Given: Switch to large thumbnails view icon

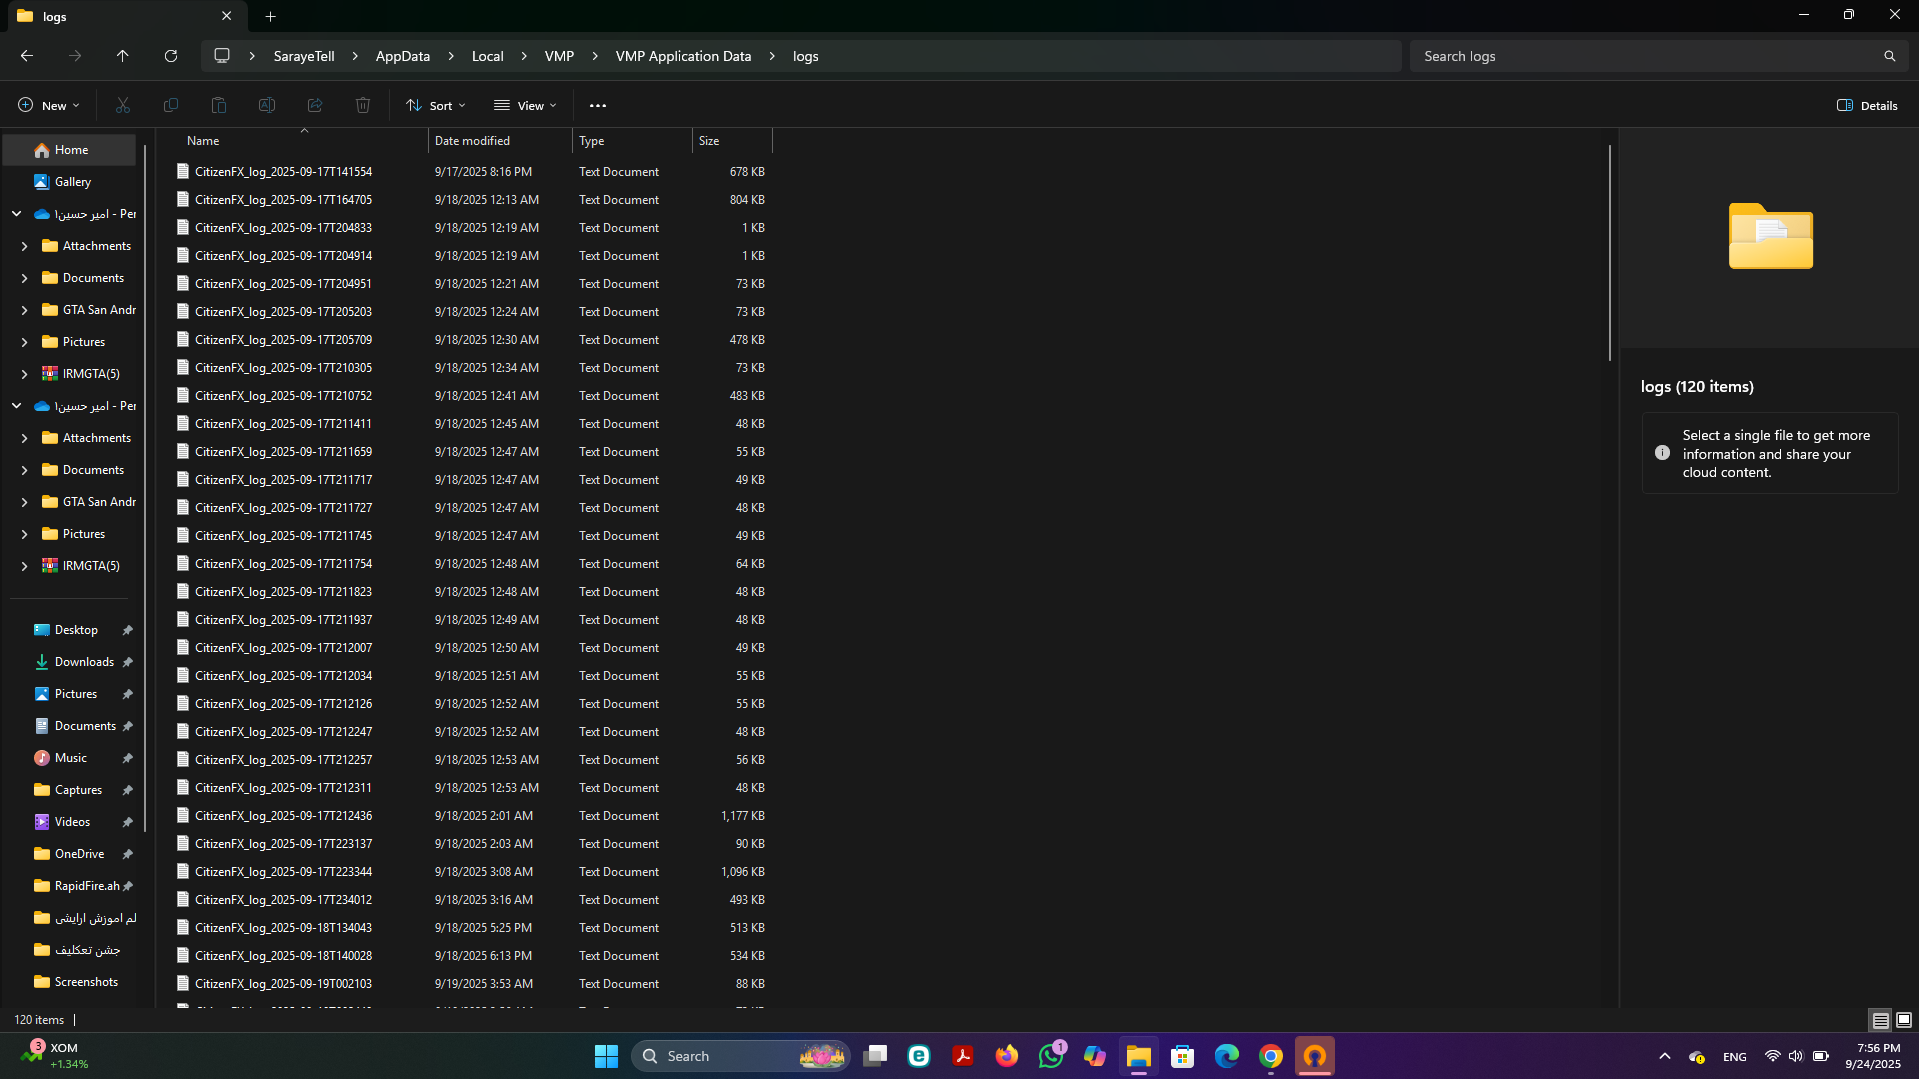Looking at the screenshot, I should [1904, 1020].
